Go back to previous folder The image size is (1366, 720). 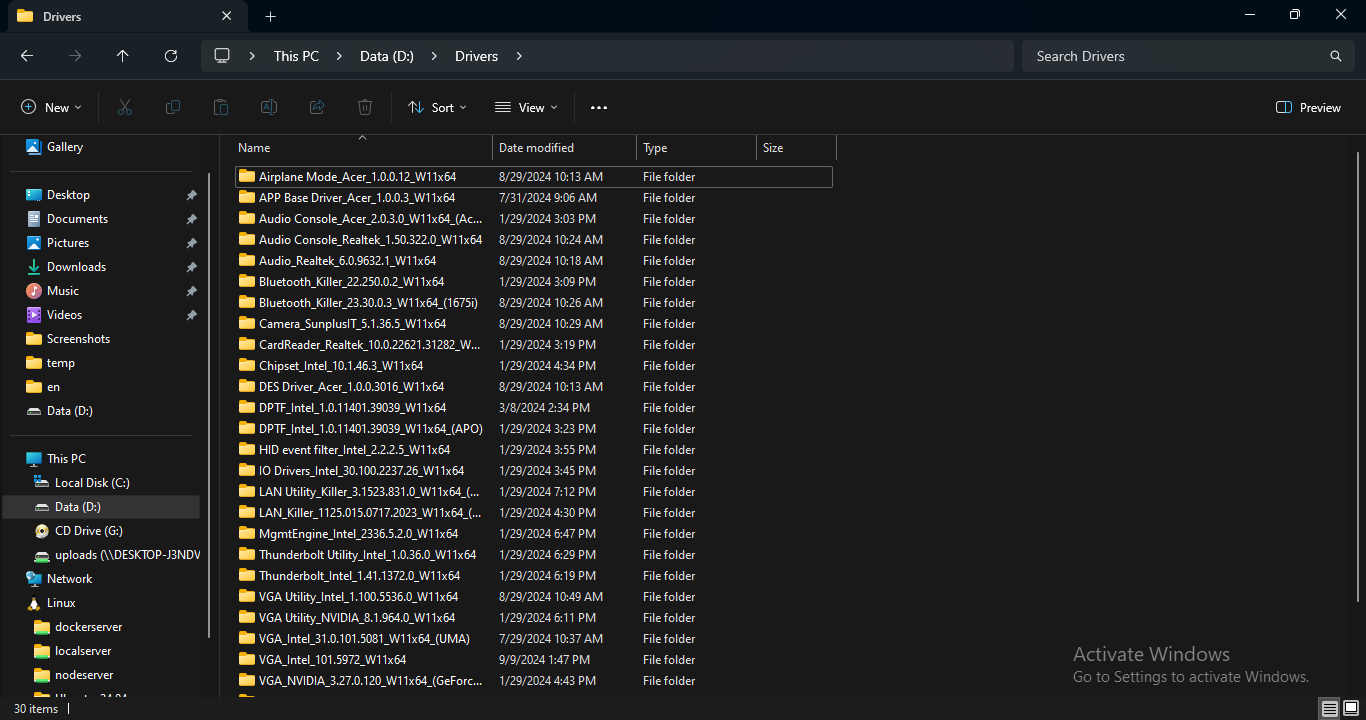coord(27,56)
